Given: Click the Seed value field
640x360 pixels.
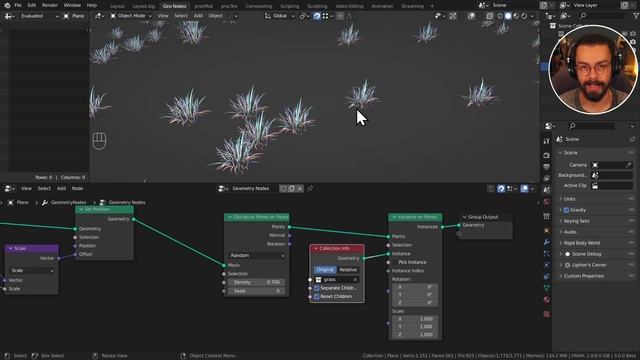Looking at the screenshot, I should tap(257, 291).
